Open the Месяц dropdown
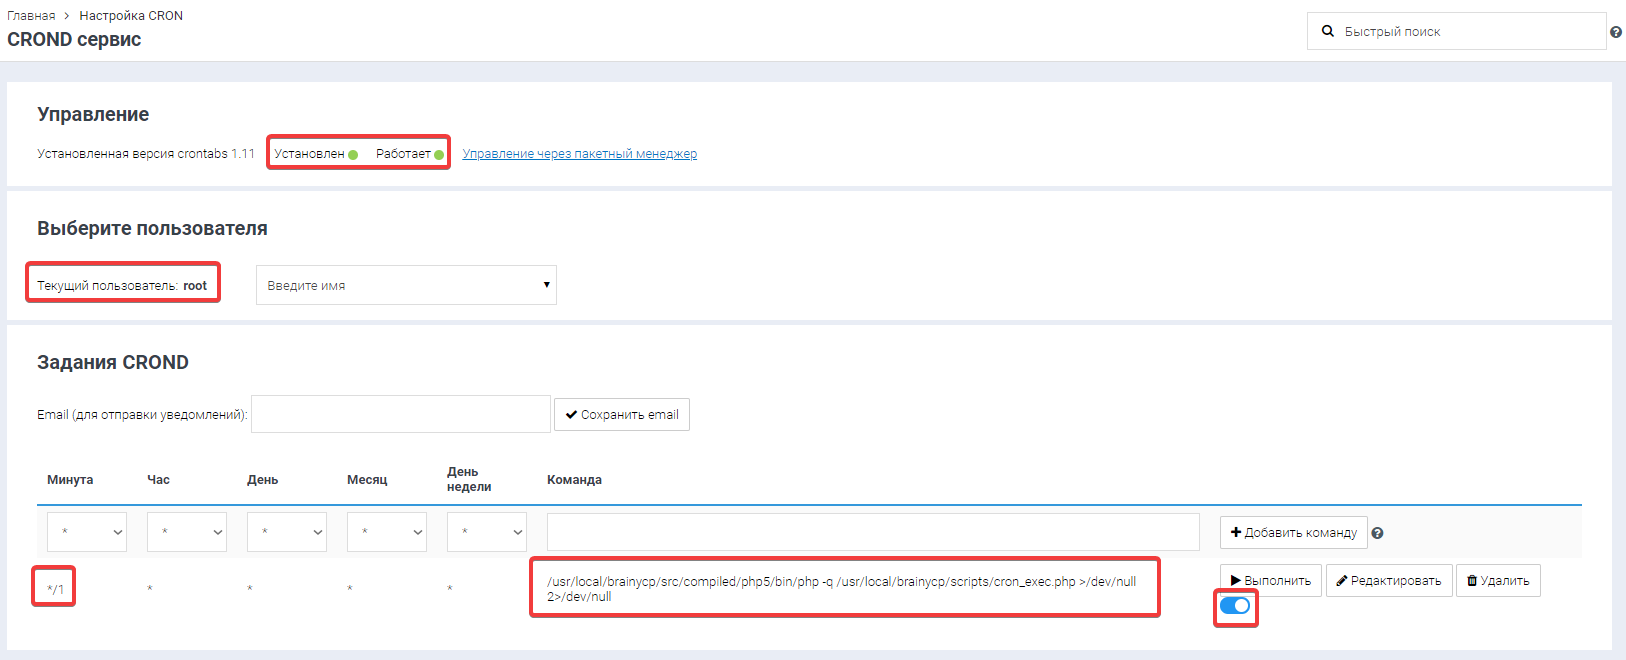The width and height of the screenshot is (1626, 660). 387,532
